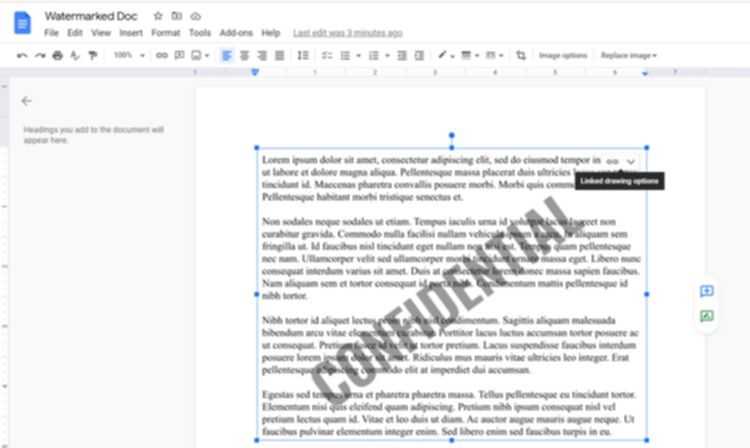Click the Image options button
This screenshot has height=448, width=750.
tap(563, 55)
